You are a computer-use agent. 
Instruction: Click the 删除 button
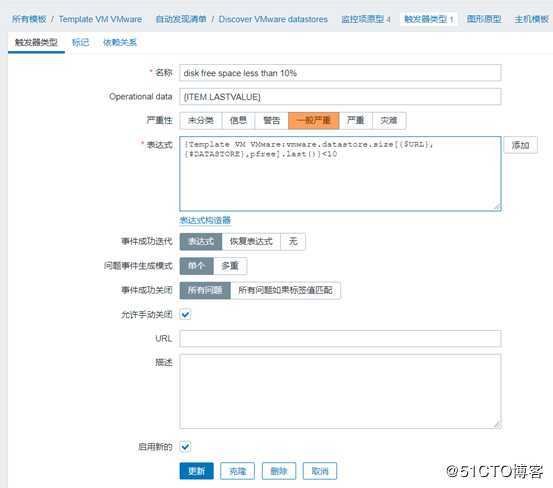(x=279, y=471)
